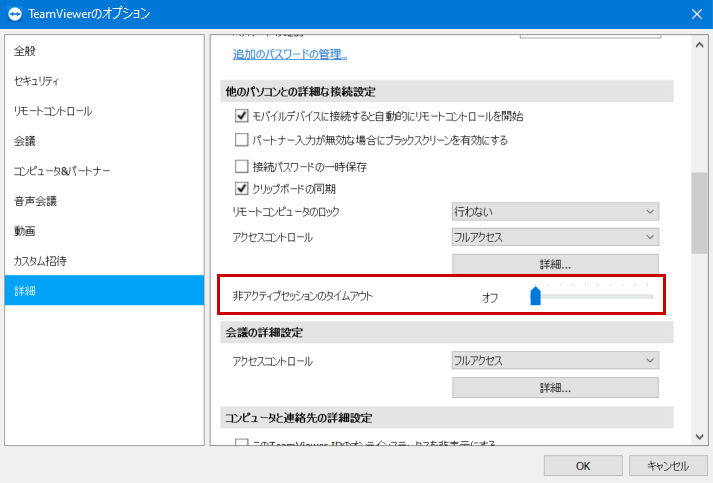Click the scrollbar up arrow

pos(700,45)
